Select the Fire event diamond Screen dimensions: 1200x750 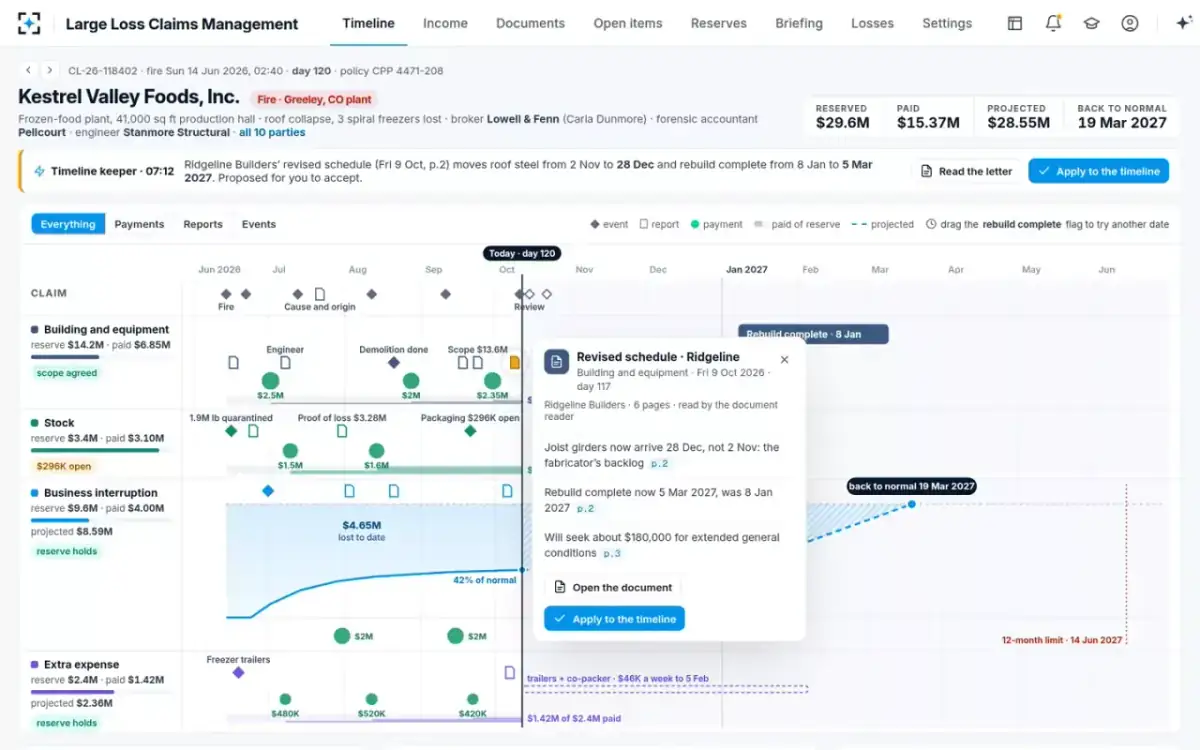pyautogui.click(x=226, y=294)
